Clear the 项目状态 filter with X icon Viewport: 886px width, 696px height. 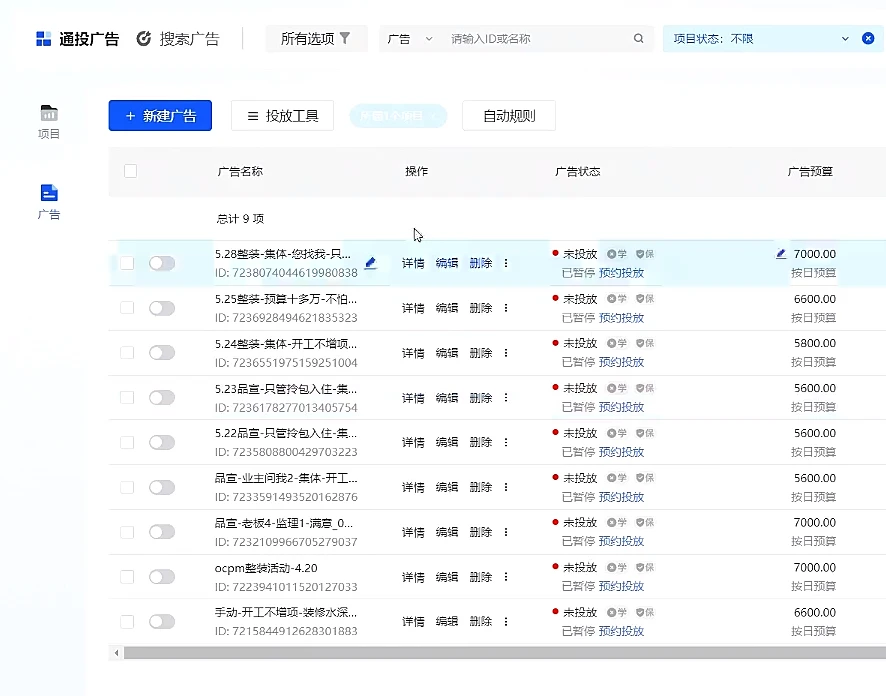868,39
